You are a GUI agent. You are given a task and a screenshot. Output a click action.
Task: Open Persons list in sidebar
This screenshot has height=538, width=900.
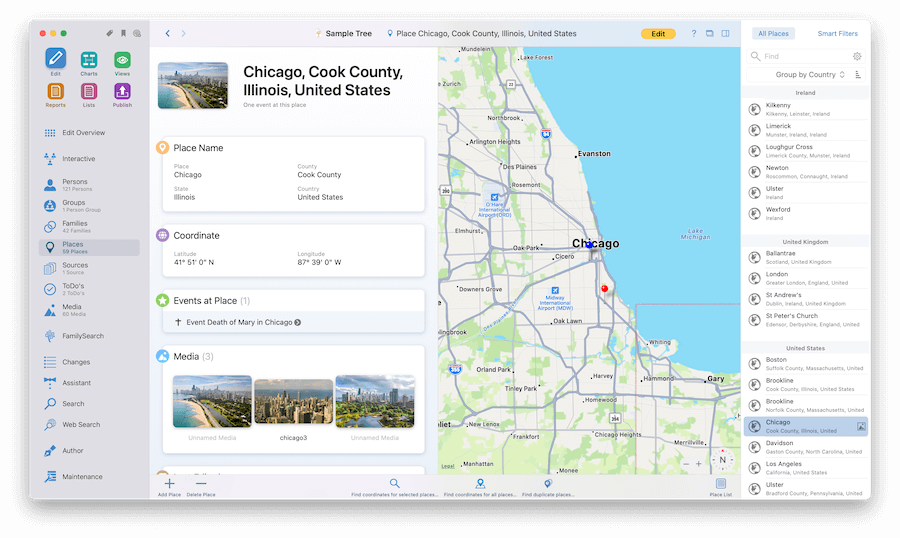(89, 184)
